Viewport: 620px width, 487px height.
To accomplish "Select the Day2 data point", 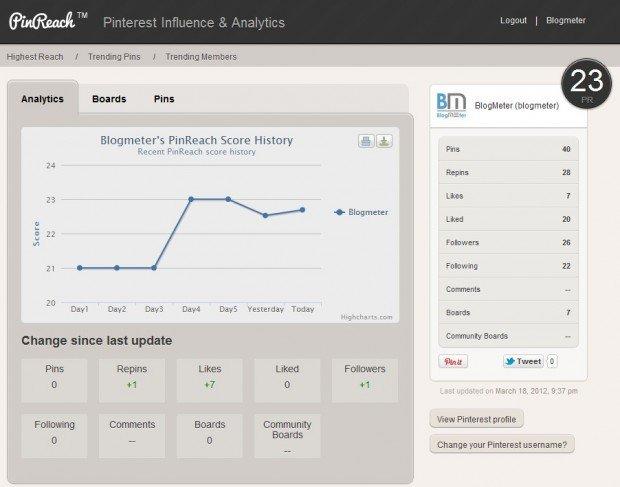I will [x=117, y=268].
